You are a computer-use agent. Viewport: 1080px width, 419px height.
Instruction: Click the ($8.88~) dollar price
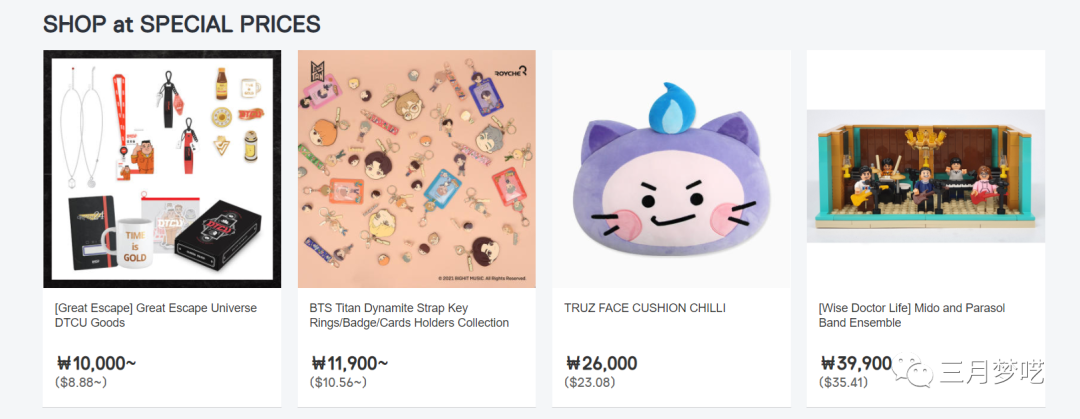(x=81, y=382)
